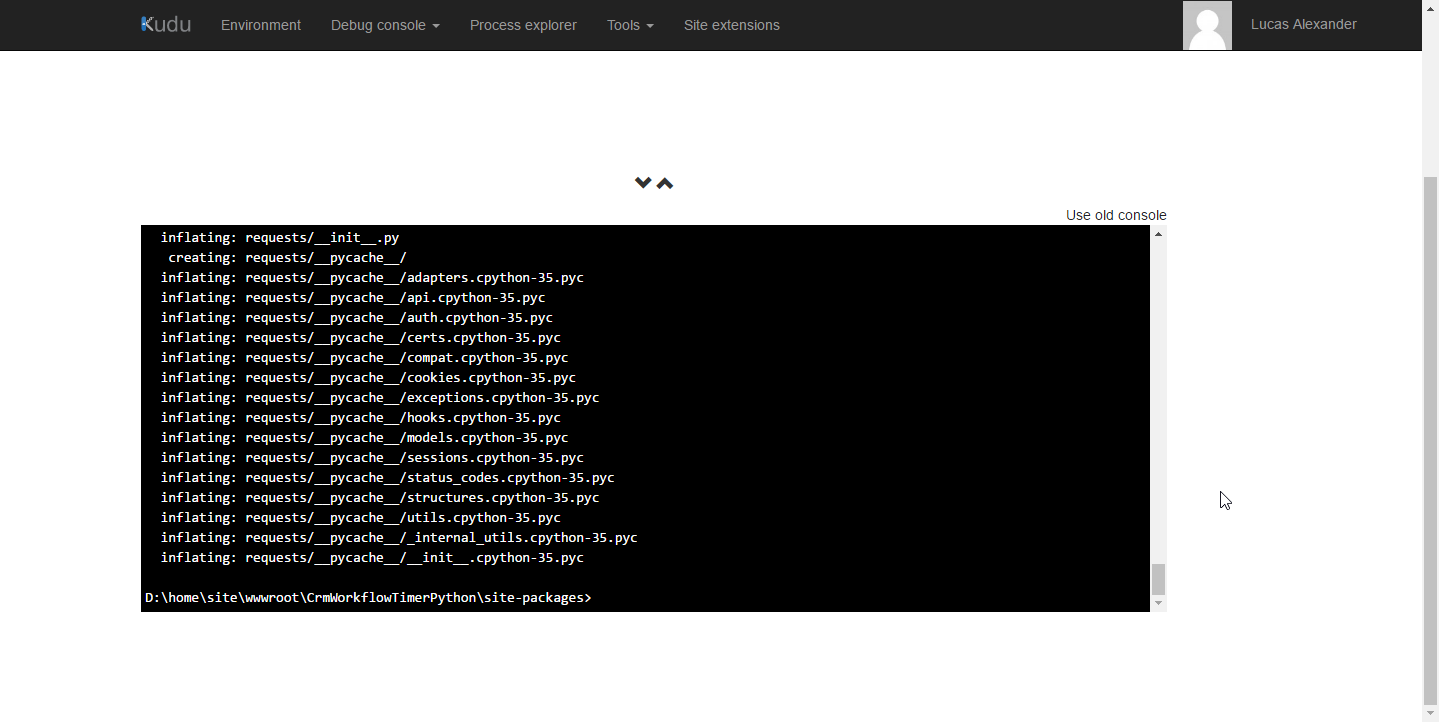The height and width of the screenshot is (722, 1439).
Task: Click the sessions.cpython-35.pyc line
Action: (x=372, y=458)
